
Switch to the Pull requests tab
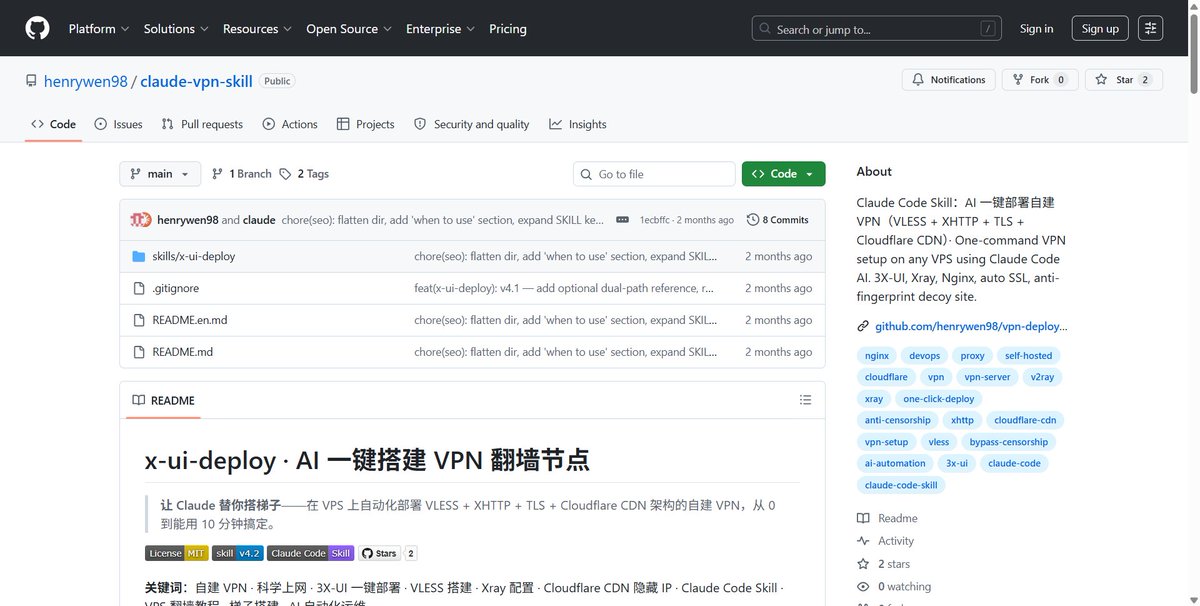point(203,124)
